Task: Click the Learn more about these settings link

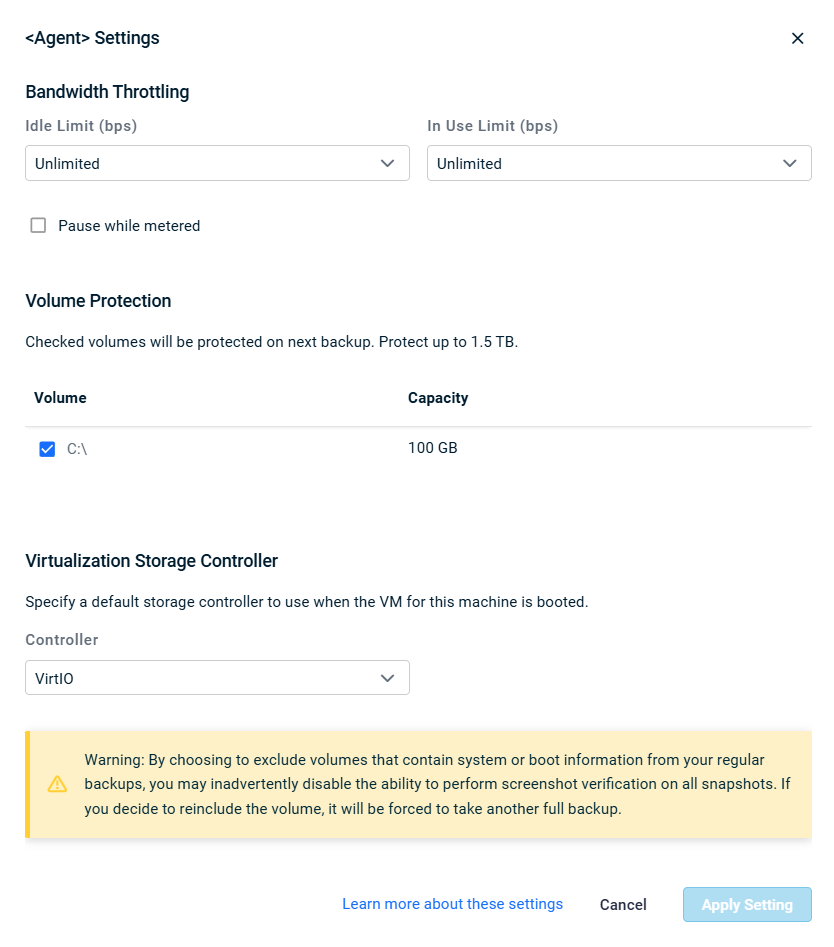Action: (452, 904)
